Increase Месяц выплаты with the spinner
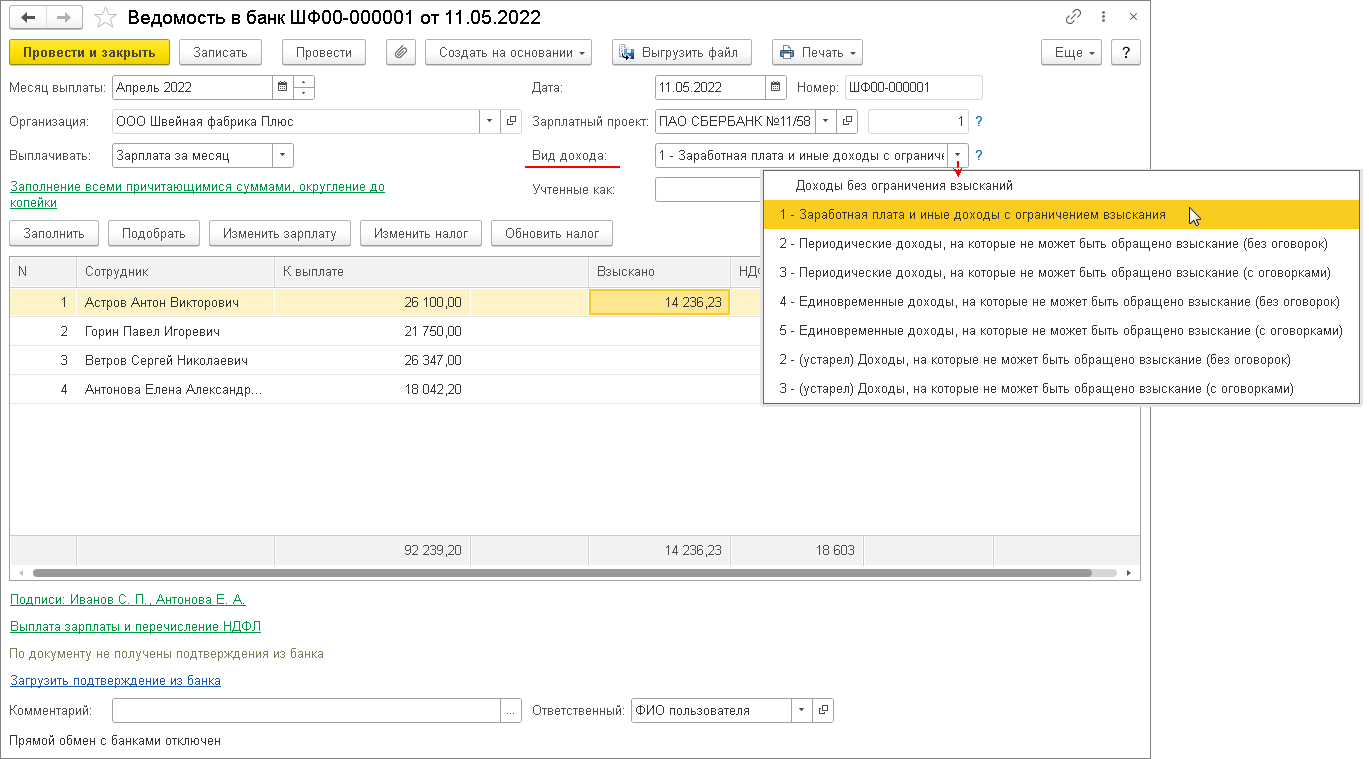 click(x=304, y=82)
